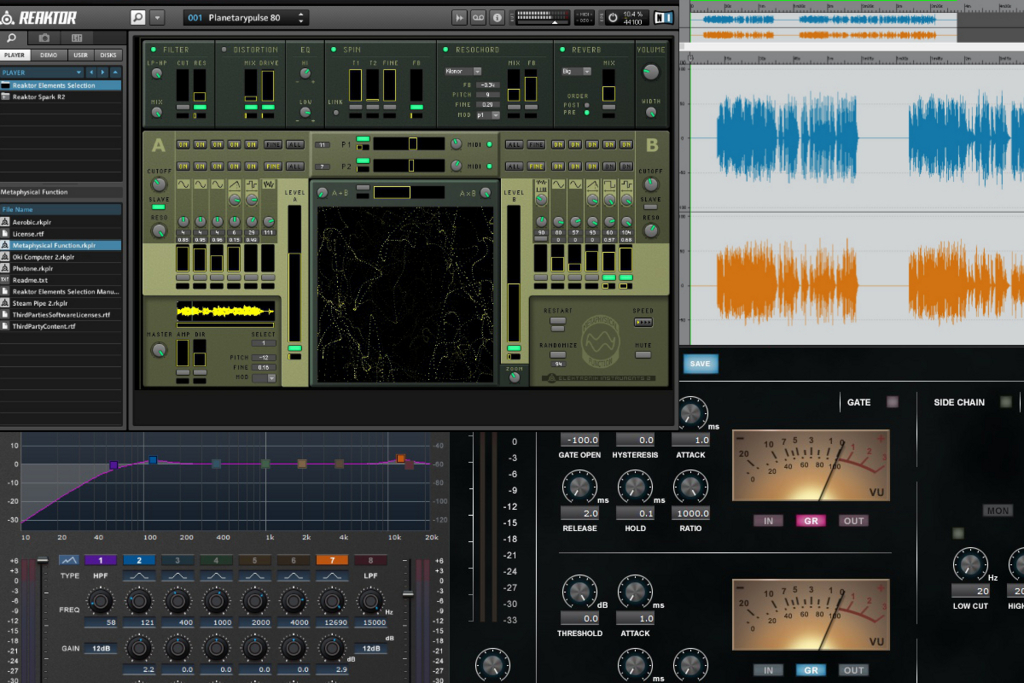
Task: Click the orange band 7 EQ curve node
Action: (401, 459)
